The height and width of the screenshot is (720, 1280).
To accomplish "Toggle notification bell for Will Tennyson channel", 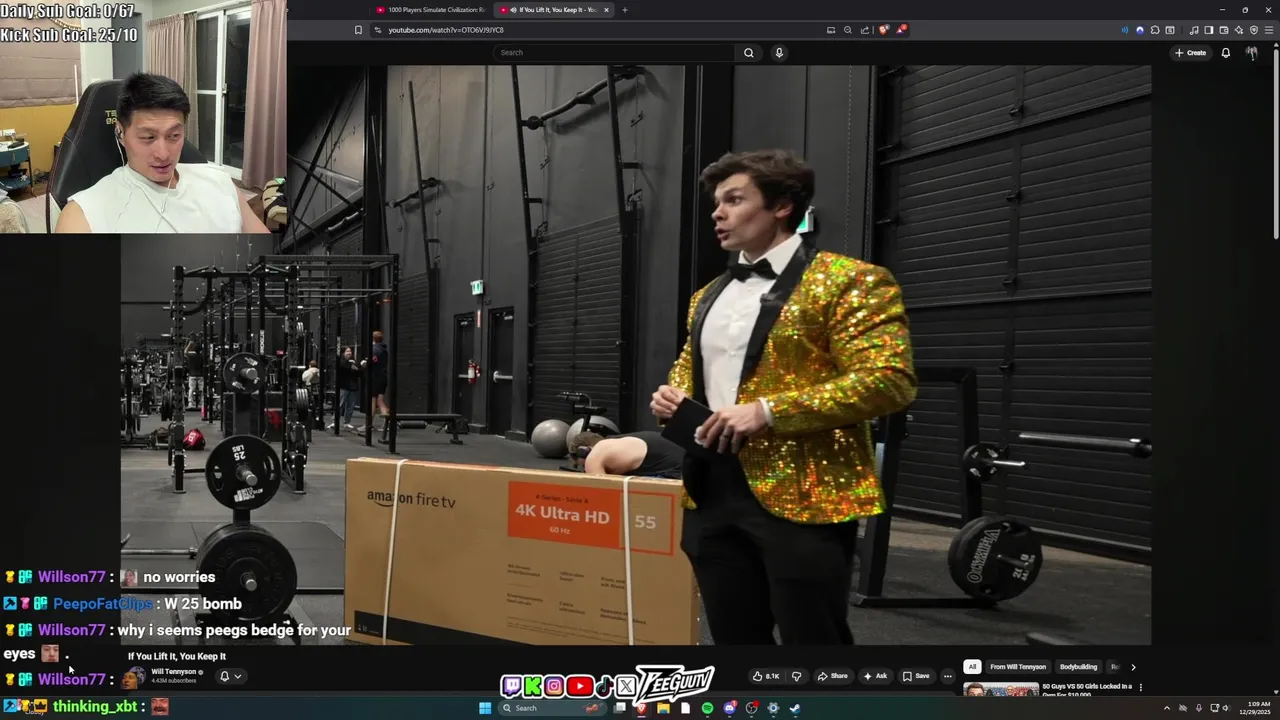I will (x=224, y=676).
